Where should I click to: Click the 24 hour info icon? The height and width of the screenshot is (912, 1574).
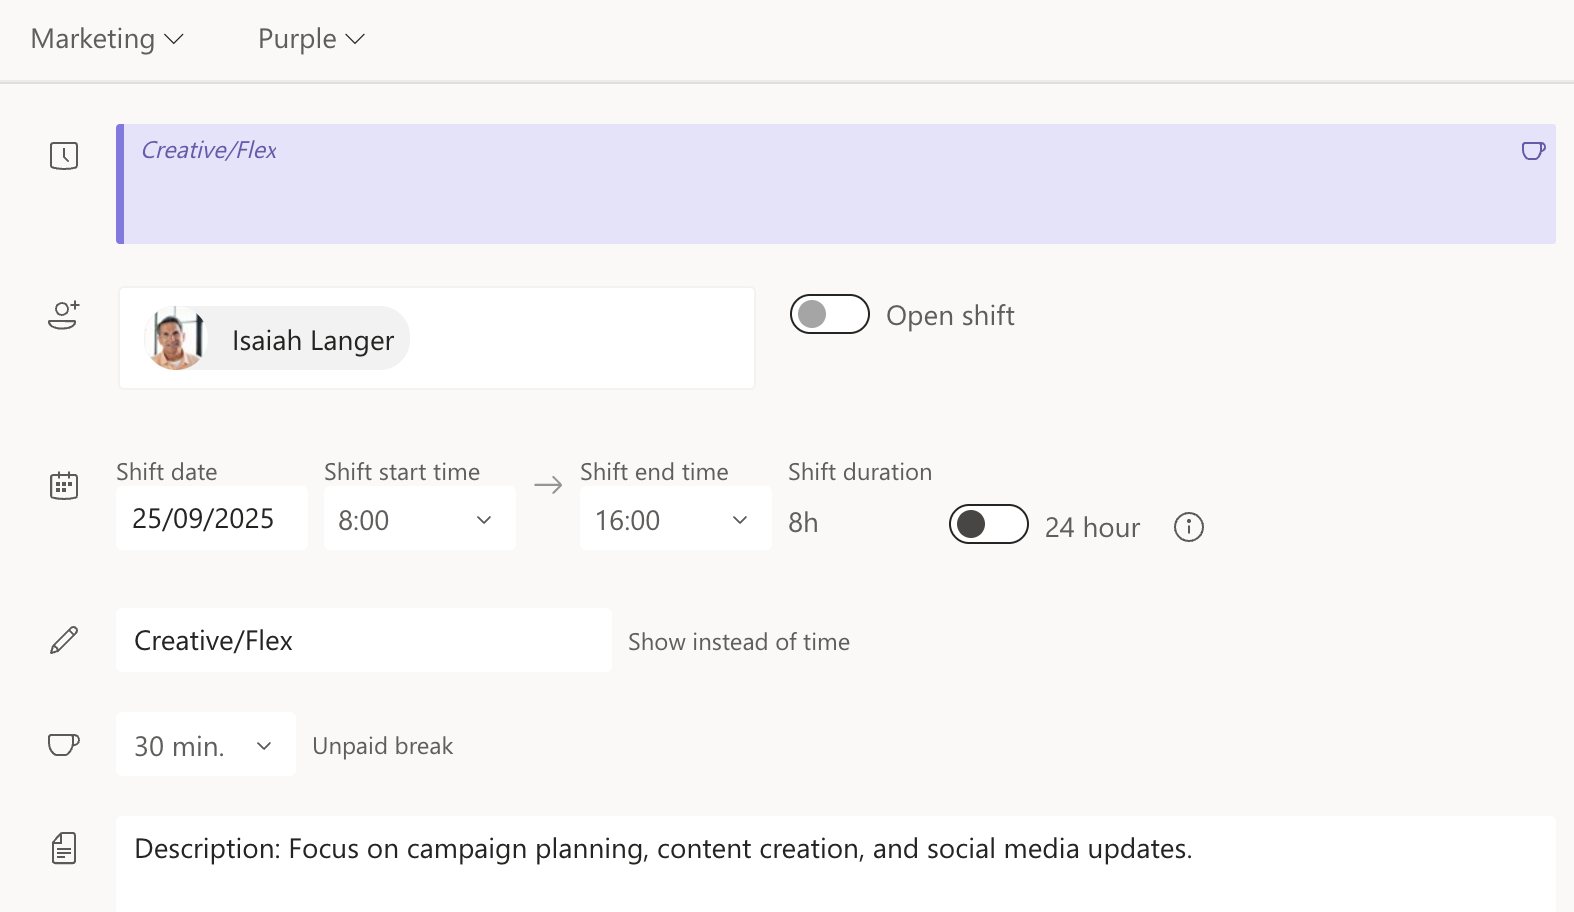tap(1188, 527)
